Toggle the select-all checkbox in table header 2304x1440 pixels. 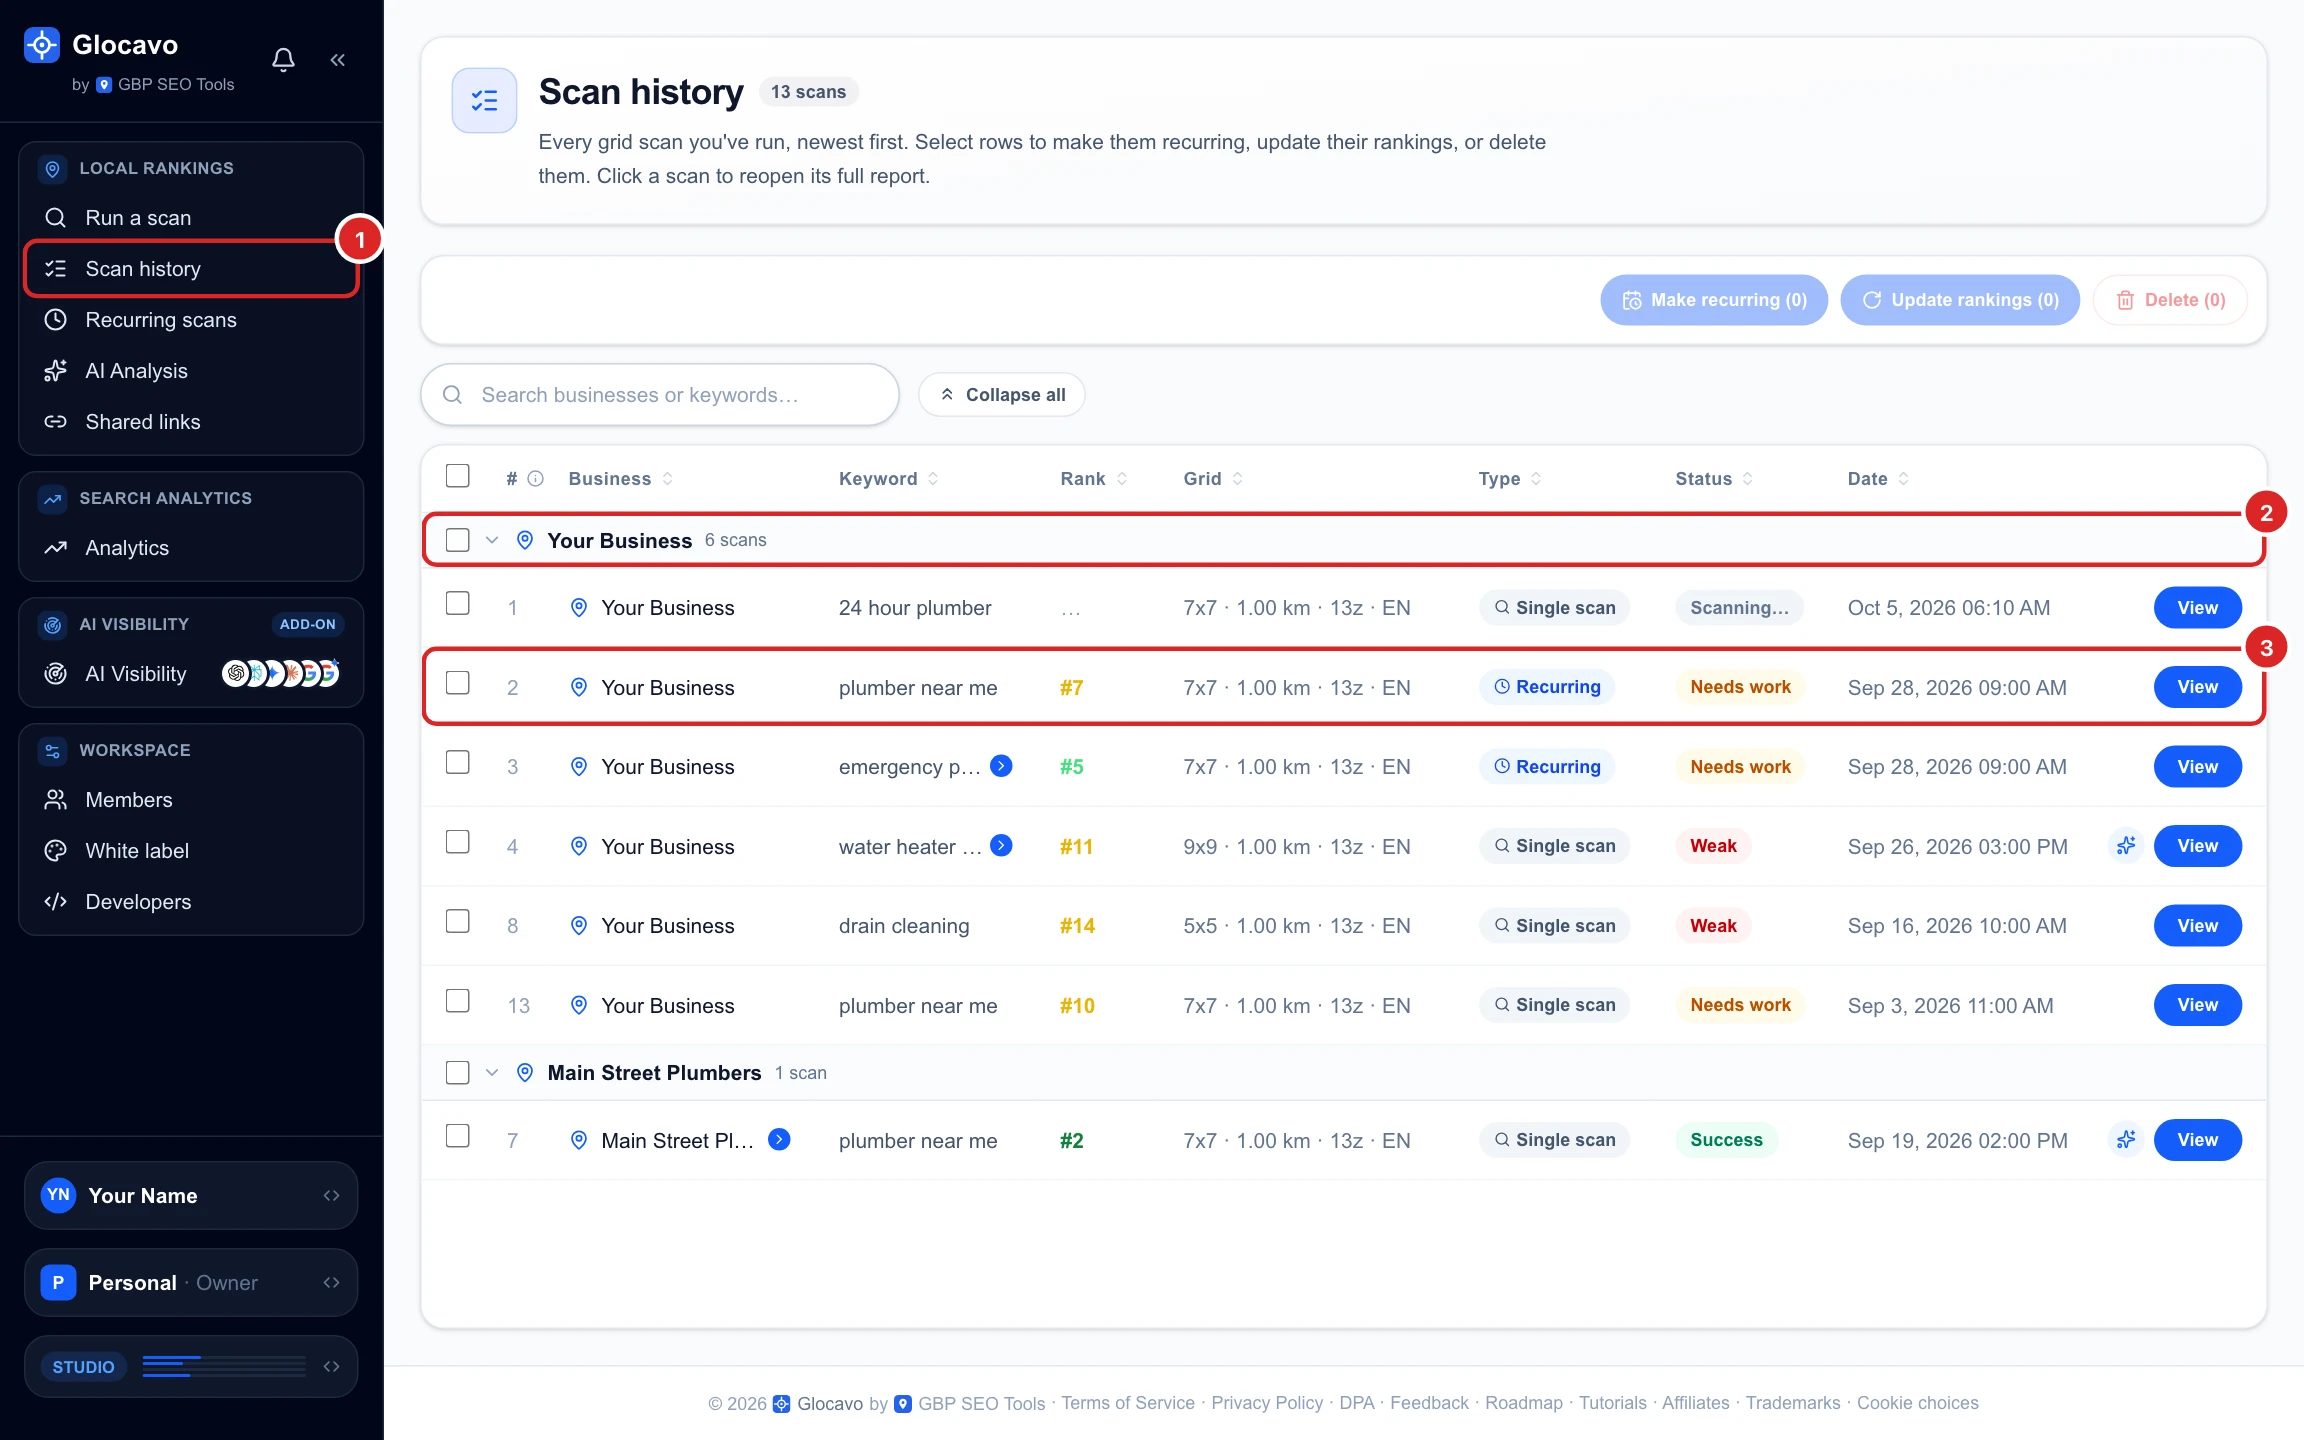458,476
